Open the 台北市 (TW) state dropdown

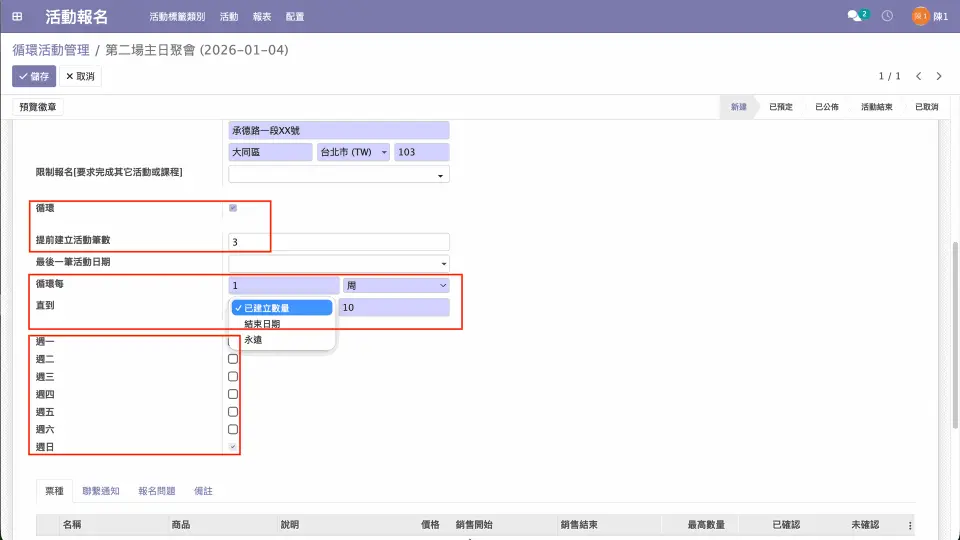[x=353, y=152]
